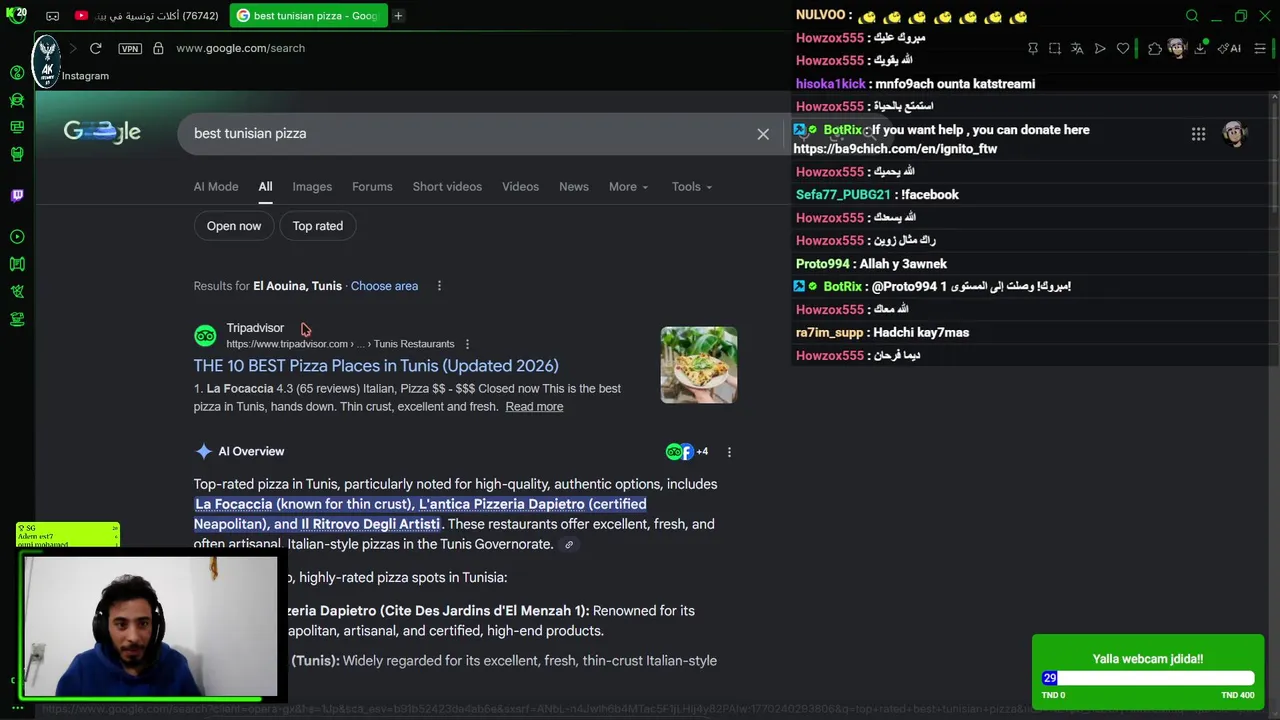Click the Google logo
The image size is (1280, 720).
click(x=102, y=132)
